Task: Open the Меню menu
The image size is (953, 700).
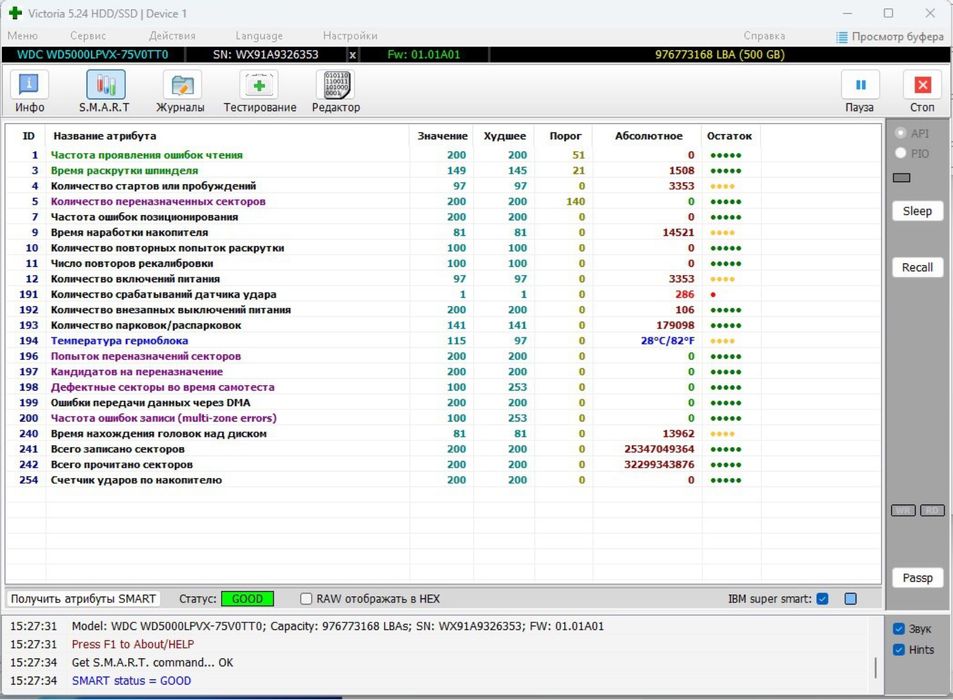Action: (x=22, y=36)
